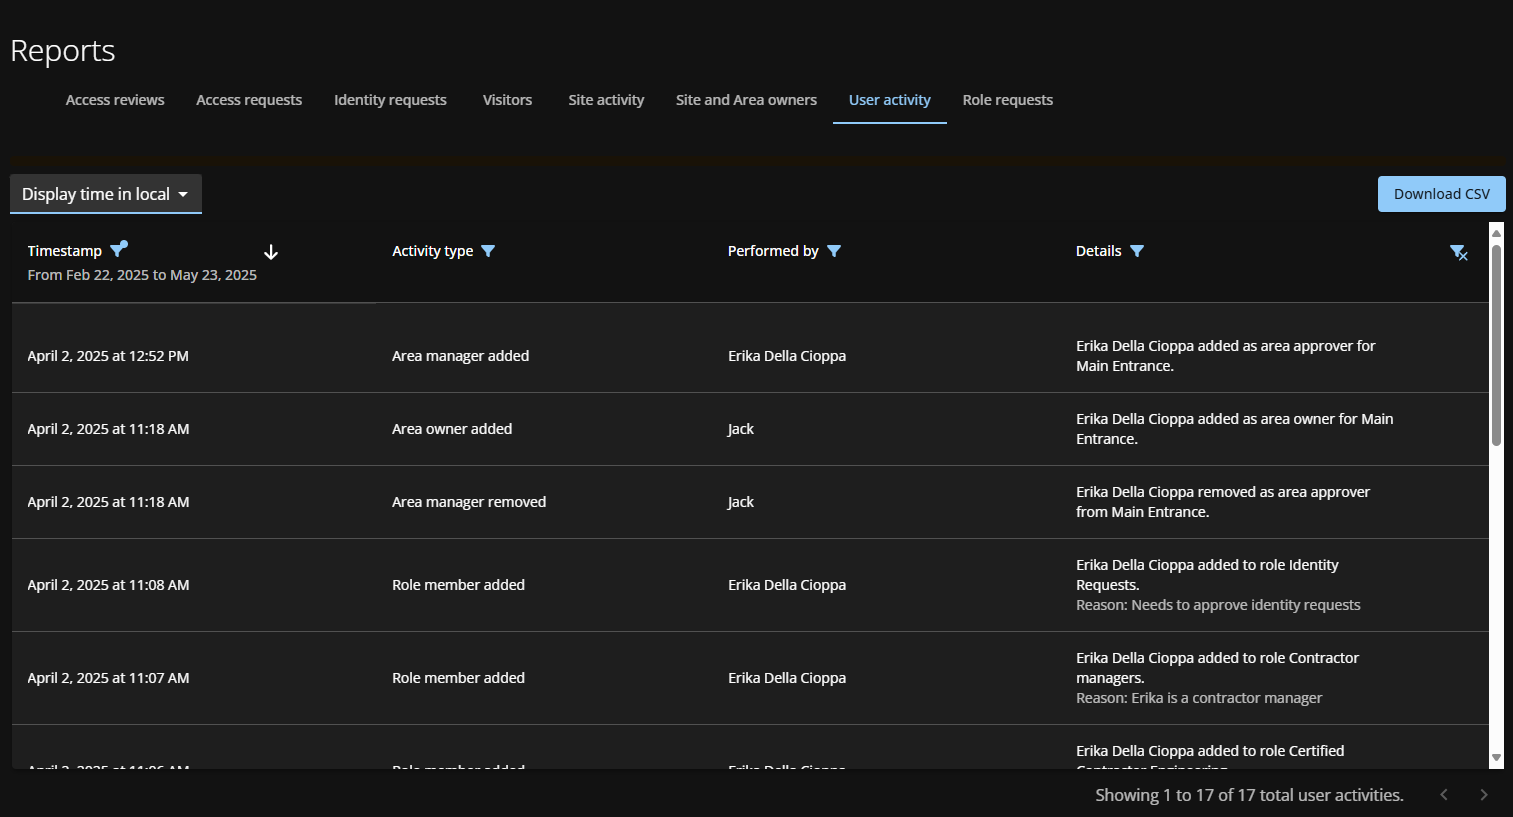Go to next page arrow
Screen dimensions: 1513x817
point(1484,795)
